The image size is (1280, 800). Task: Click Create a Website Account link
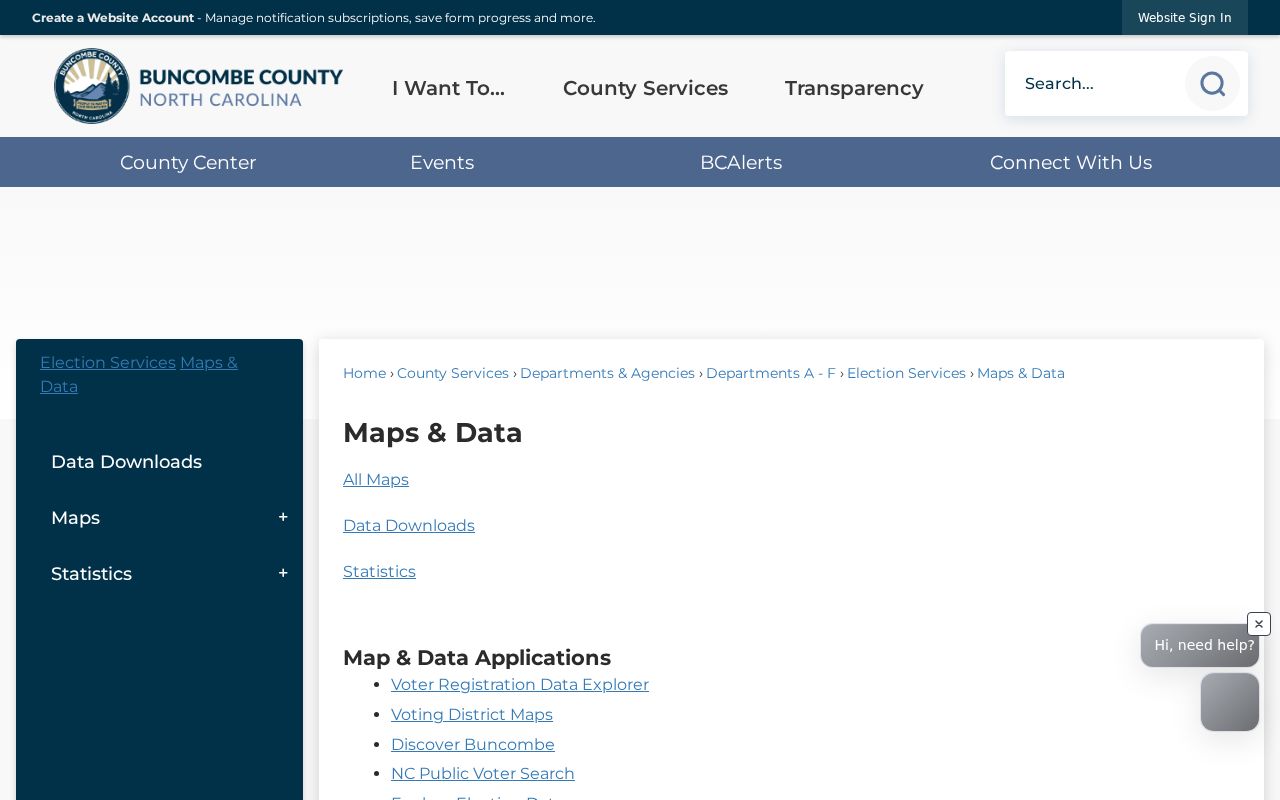pos(113,18)
